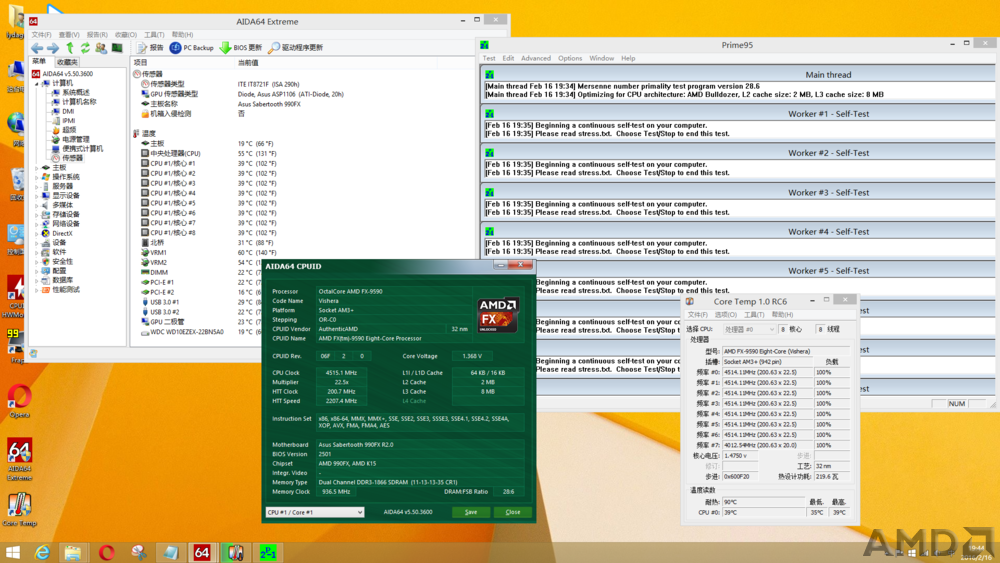1000x563 pixels.
Task: Go forward with AIDA64 blue right arrow
Action: [x=53, y=48]
